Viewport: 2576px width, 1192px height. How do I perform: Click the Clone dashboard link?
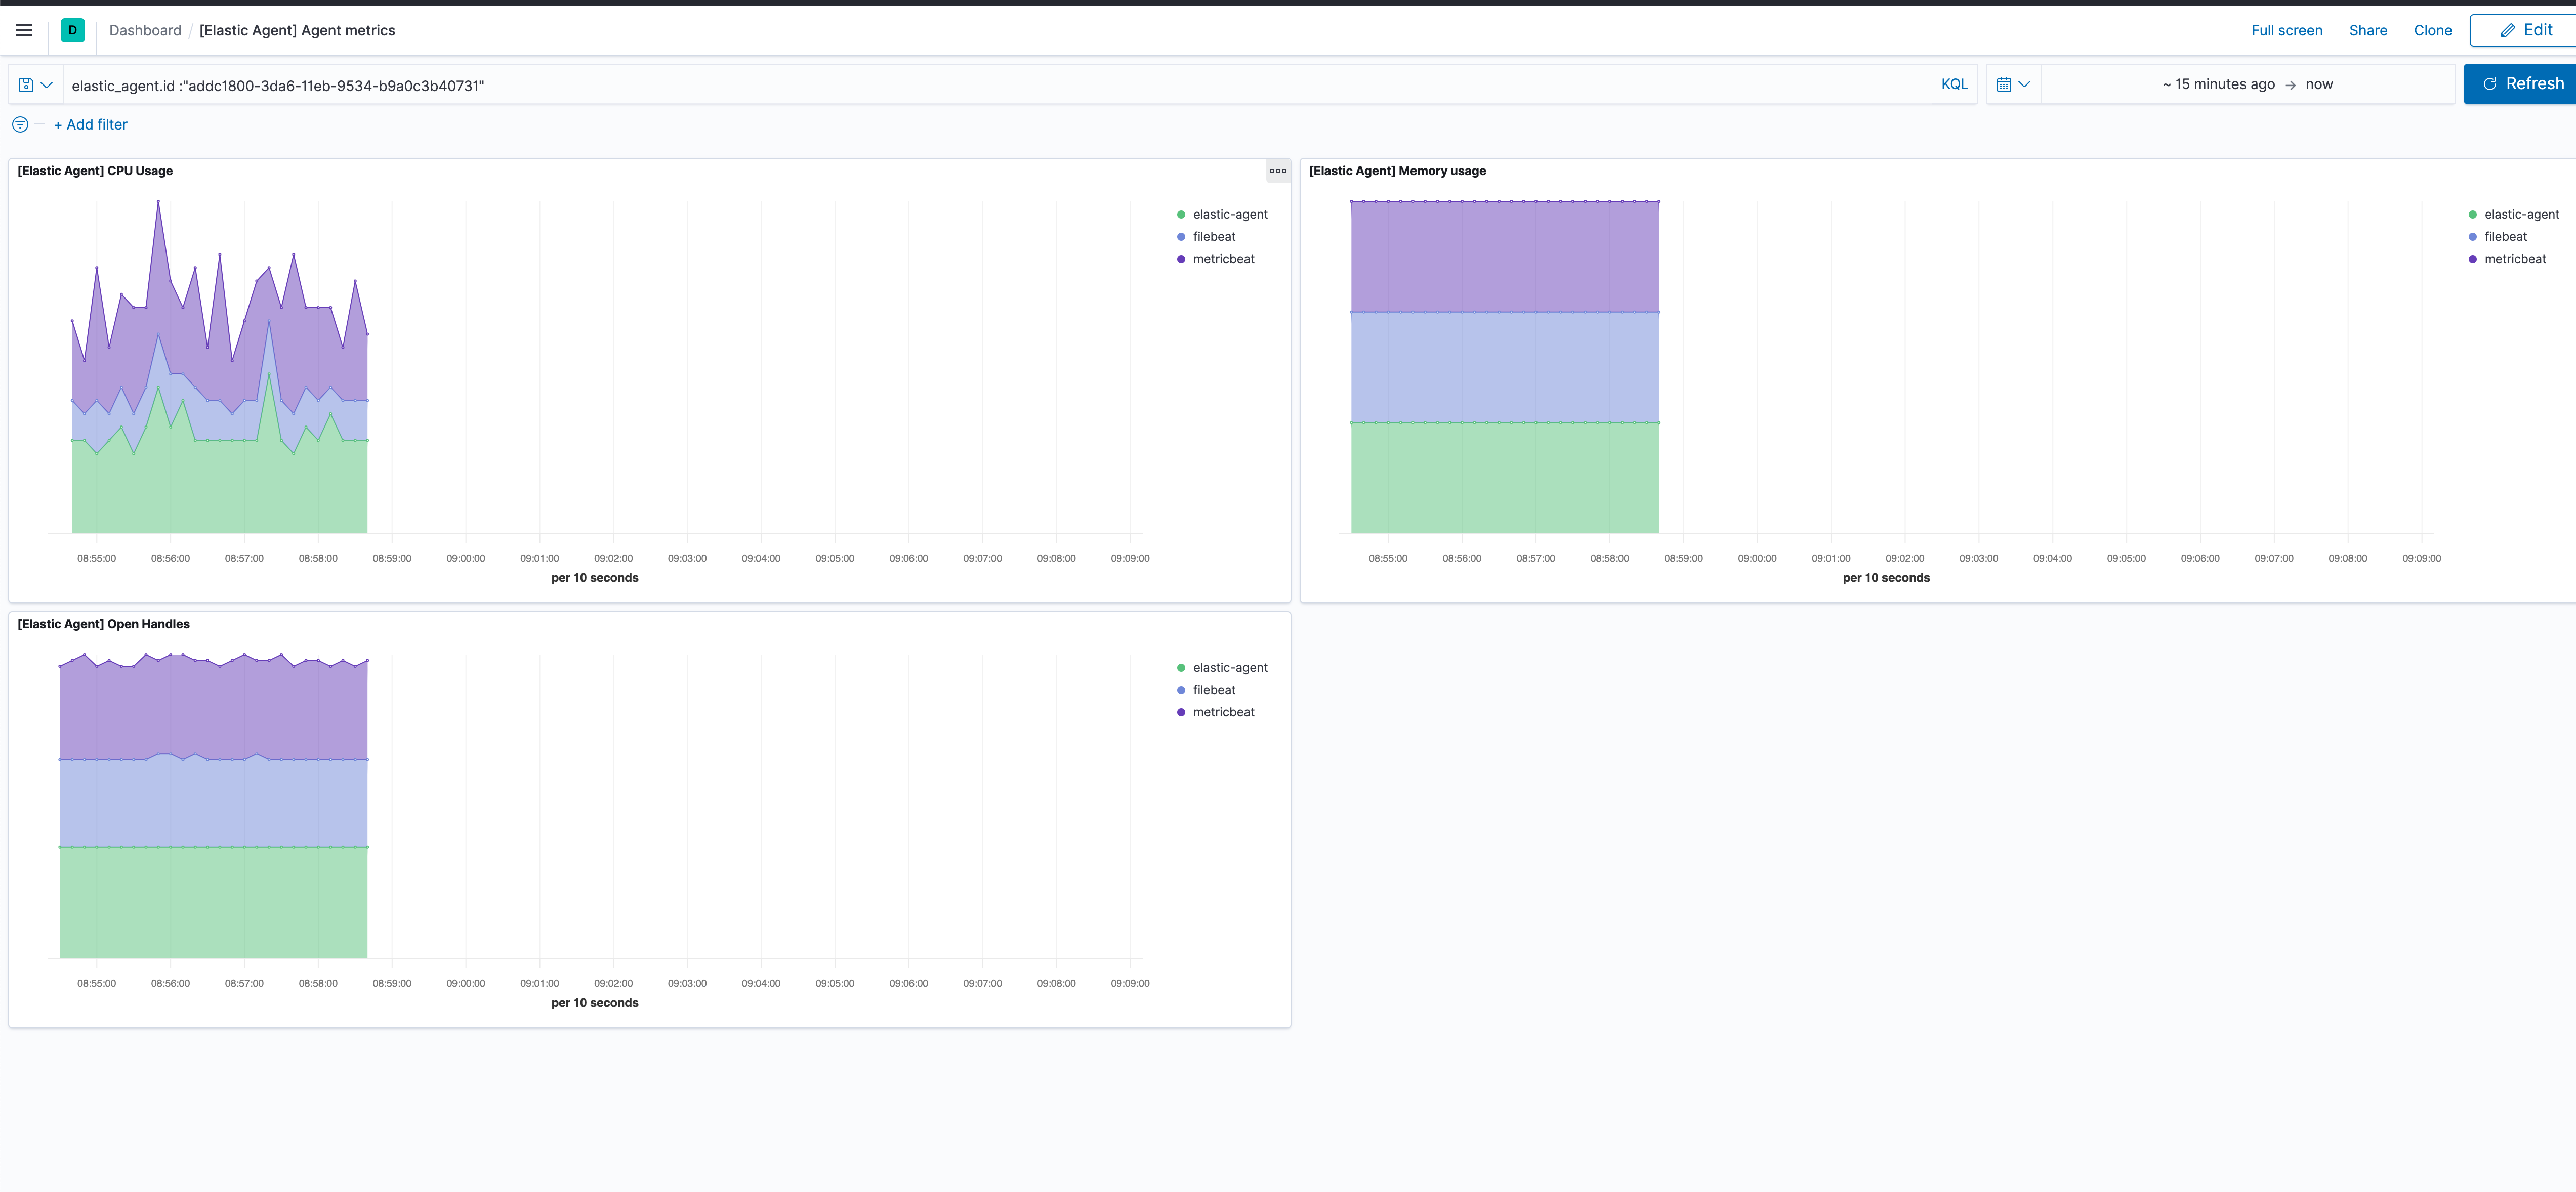click(x=2432, y=31)
